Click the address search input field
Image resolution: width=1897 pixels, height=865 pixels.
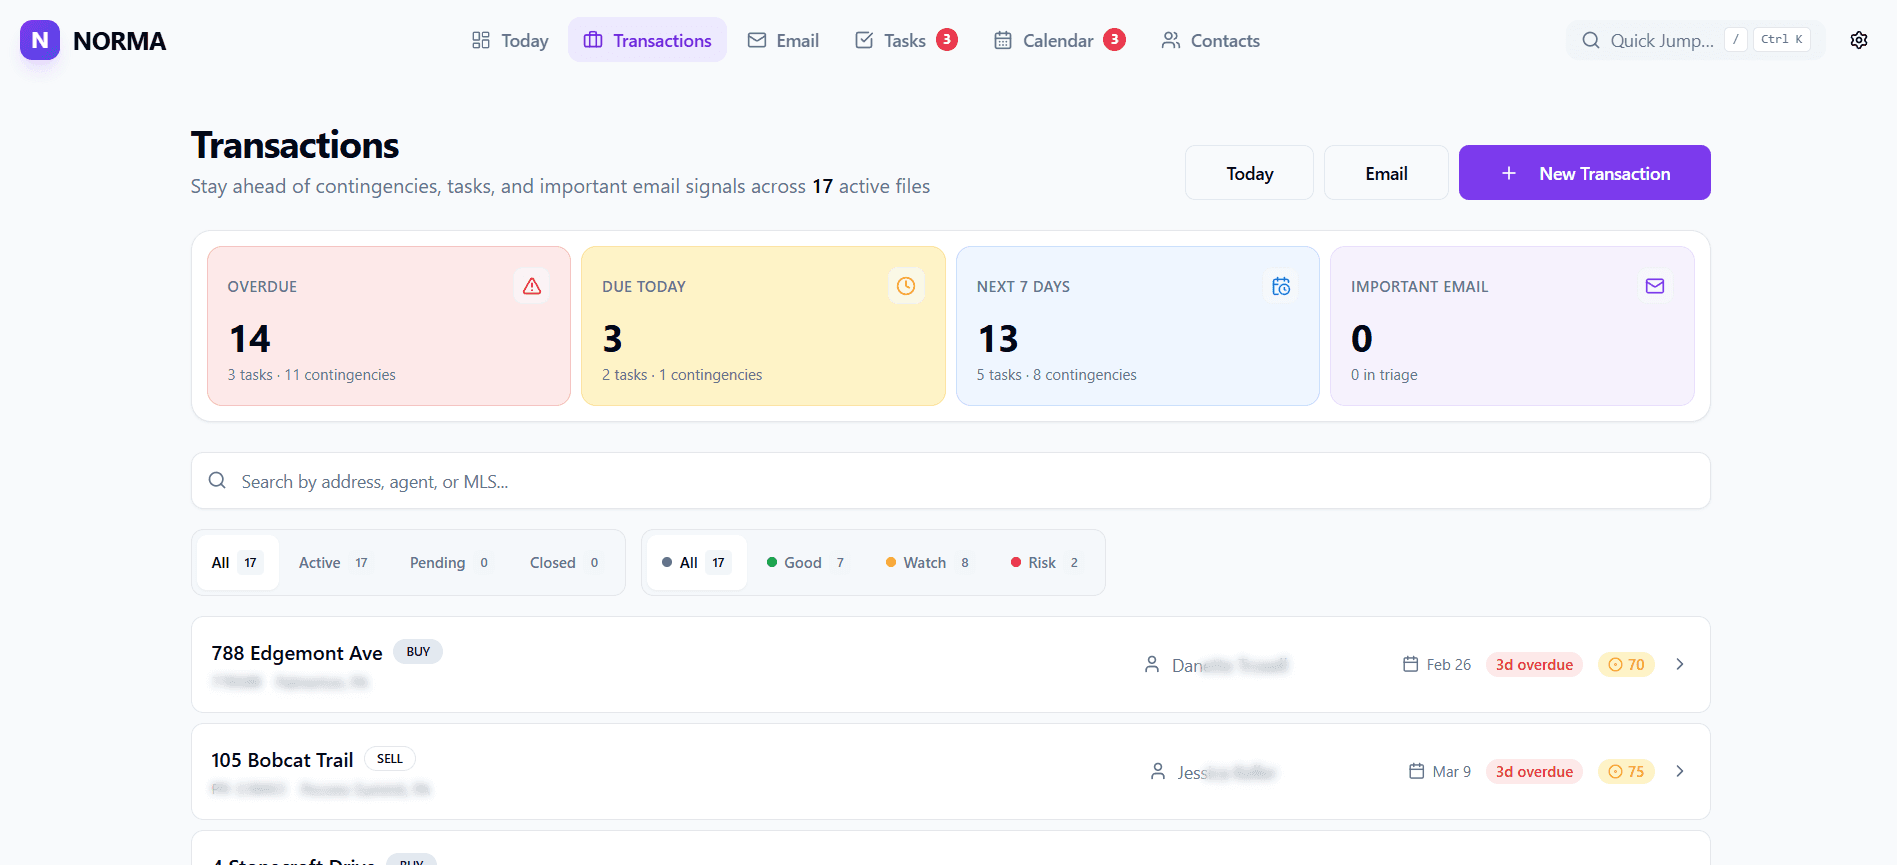tap(950, 481)
